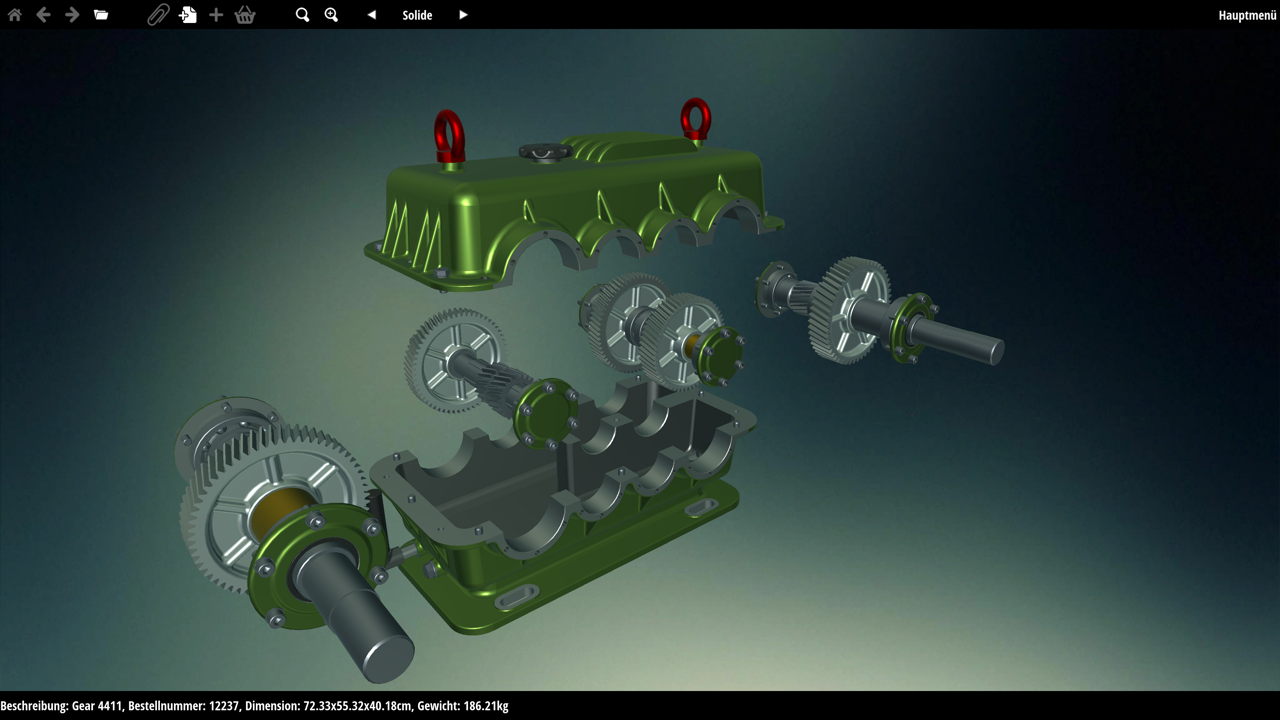Click the Gear 4411 description status text
1280x720 pixels.
click(255, 706)
